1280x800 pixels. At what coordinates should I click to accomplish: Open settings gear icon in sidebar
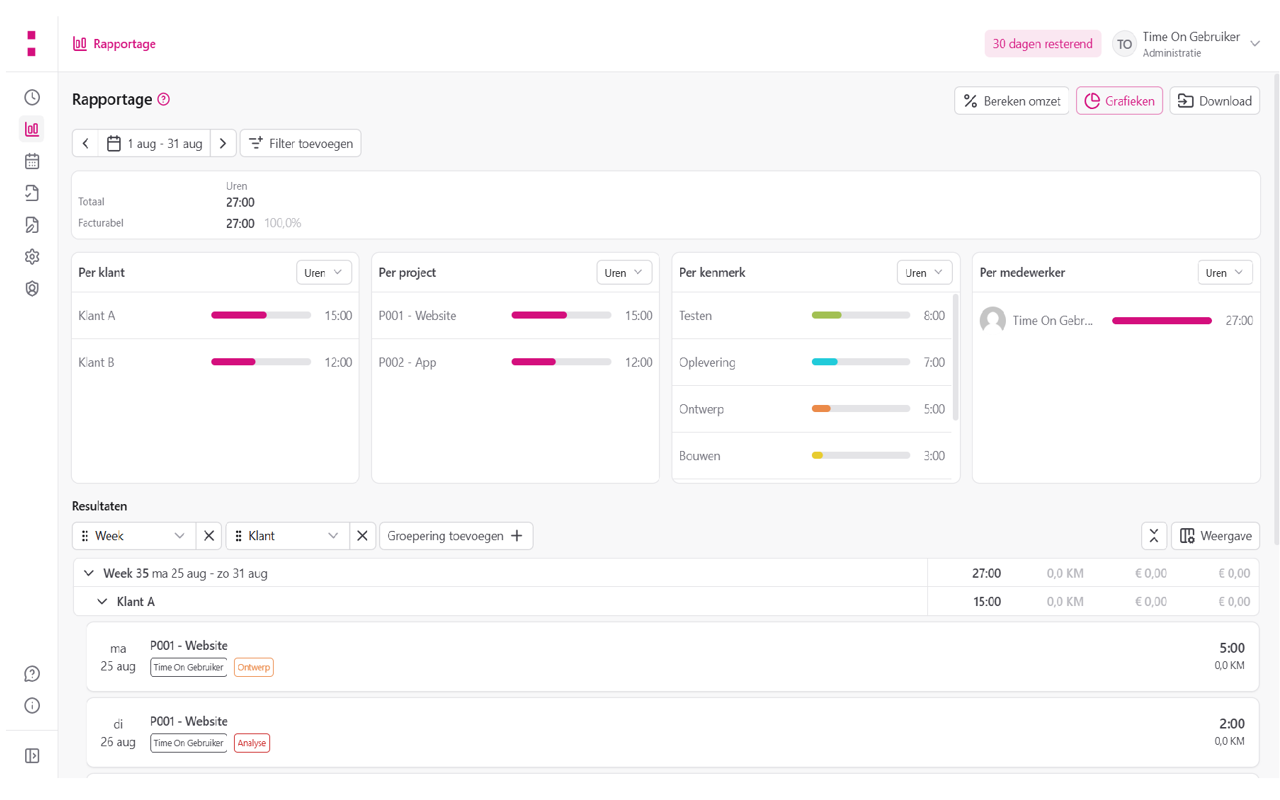[x=32, y=257]
